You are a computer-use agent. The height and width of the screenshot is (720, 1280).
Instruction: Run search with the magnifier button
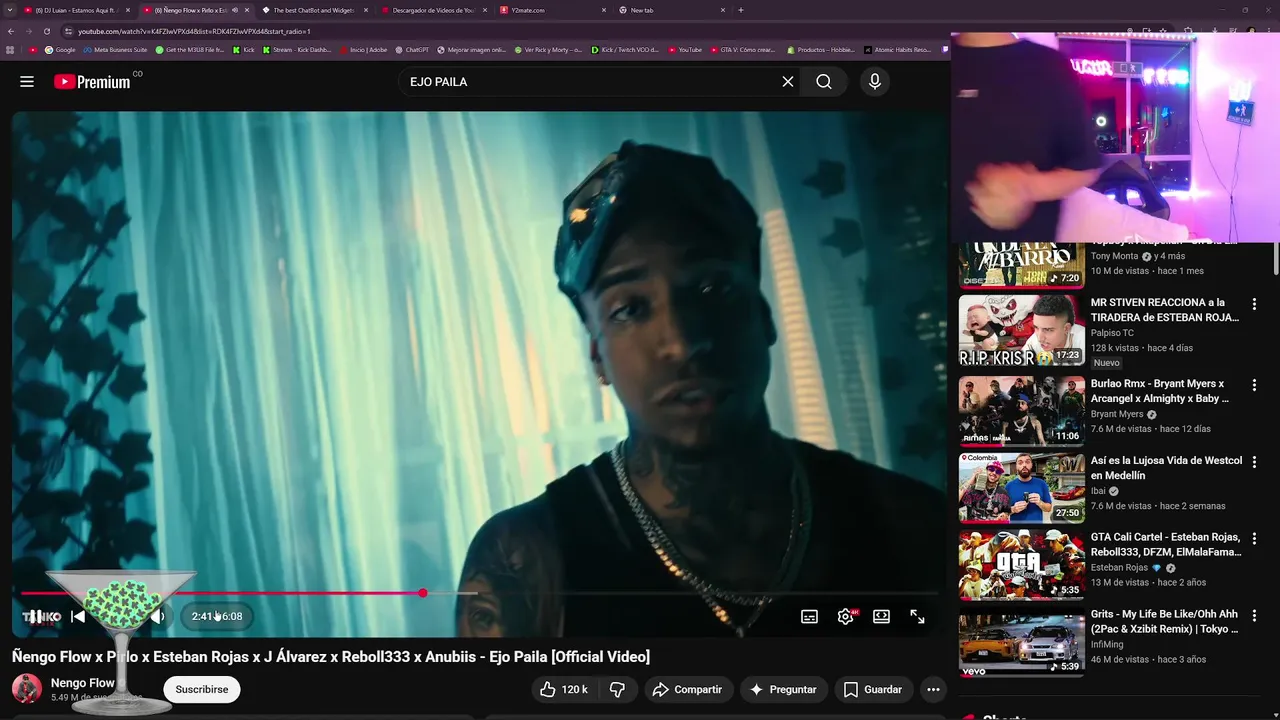click(x=824, y=82)
